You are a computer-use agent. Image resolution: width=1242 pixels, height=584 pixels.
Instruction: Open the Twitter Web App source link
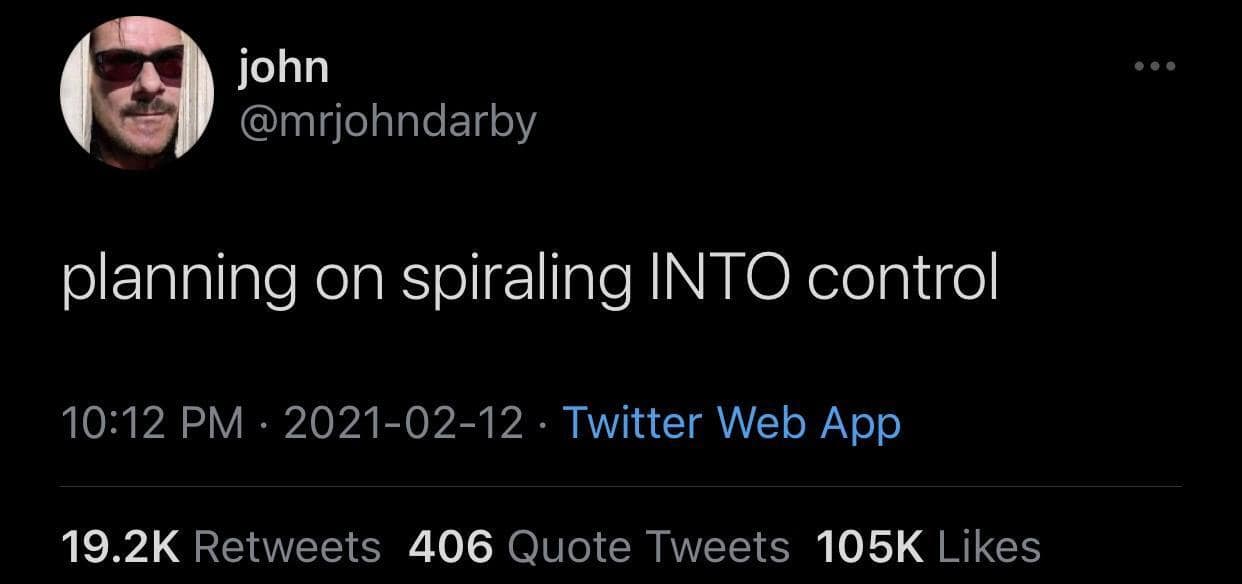[x=731, y=423]
